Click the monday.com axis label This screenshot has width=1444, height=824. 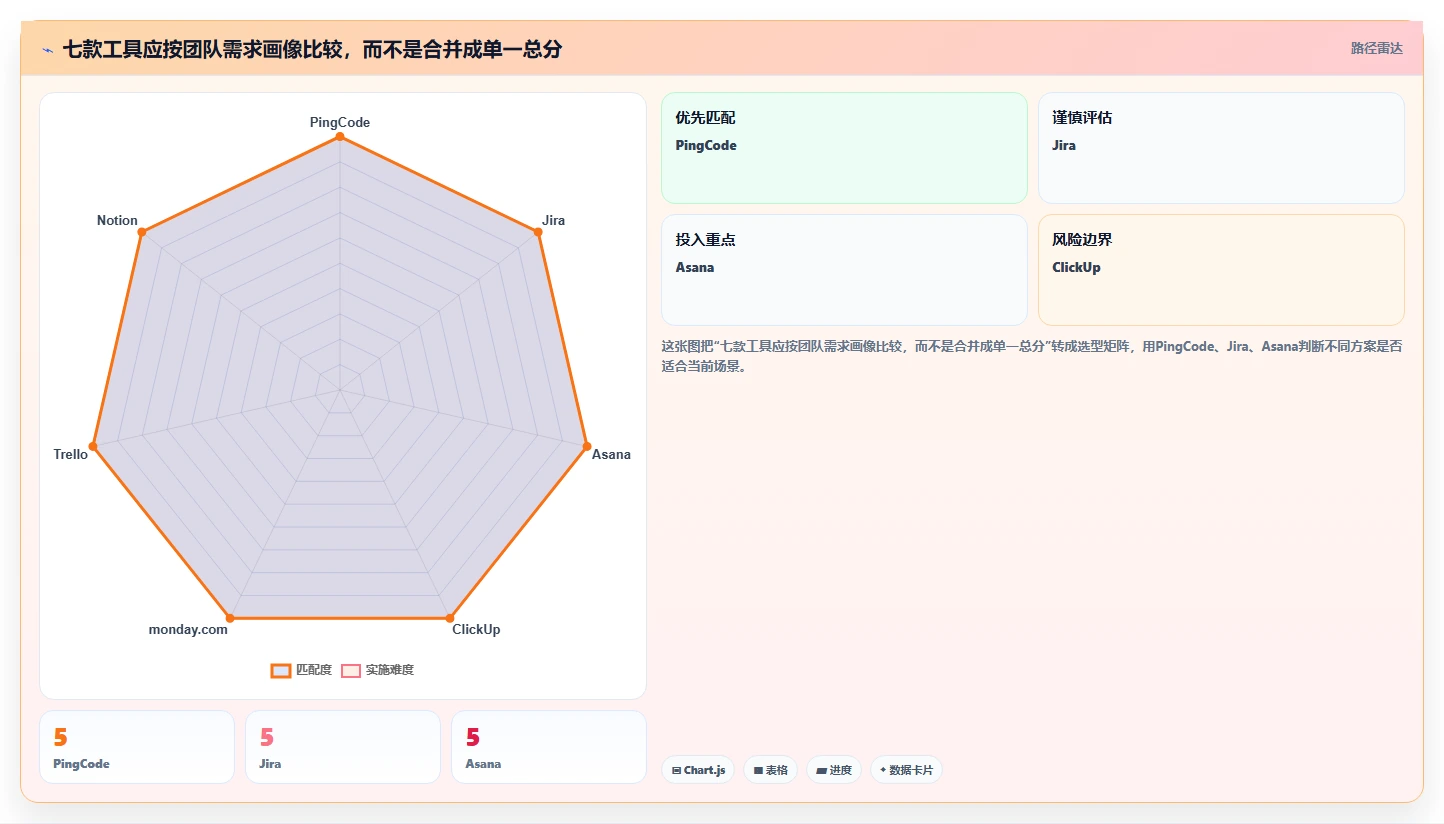pos(188,629)
